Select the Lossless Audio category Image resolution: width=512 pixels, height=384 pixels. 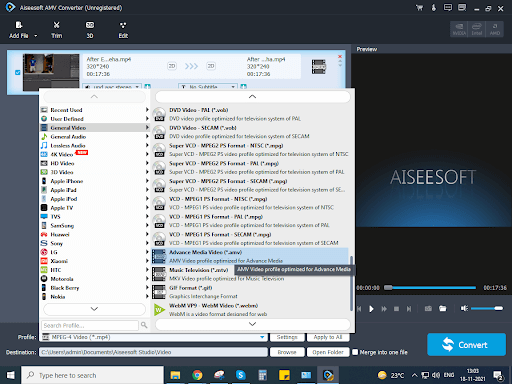[95, 146]
